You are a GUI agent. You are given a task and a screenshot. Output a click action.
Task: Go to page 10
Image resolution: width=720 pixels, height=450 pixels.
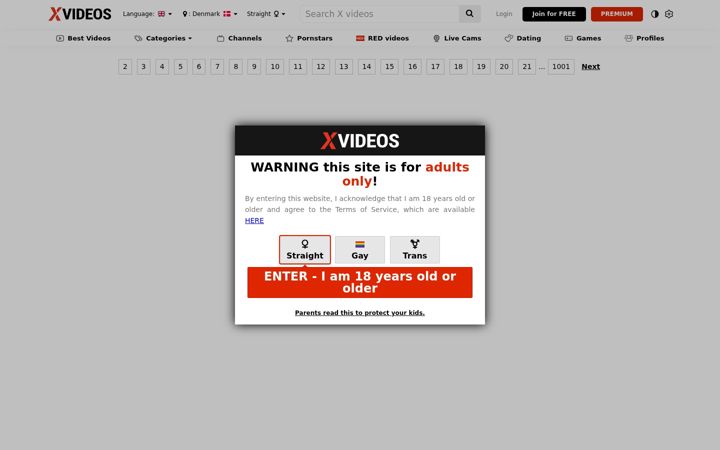point(275,67)
